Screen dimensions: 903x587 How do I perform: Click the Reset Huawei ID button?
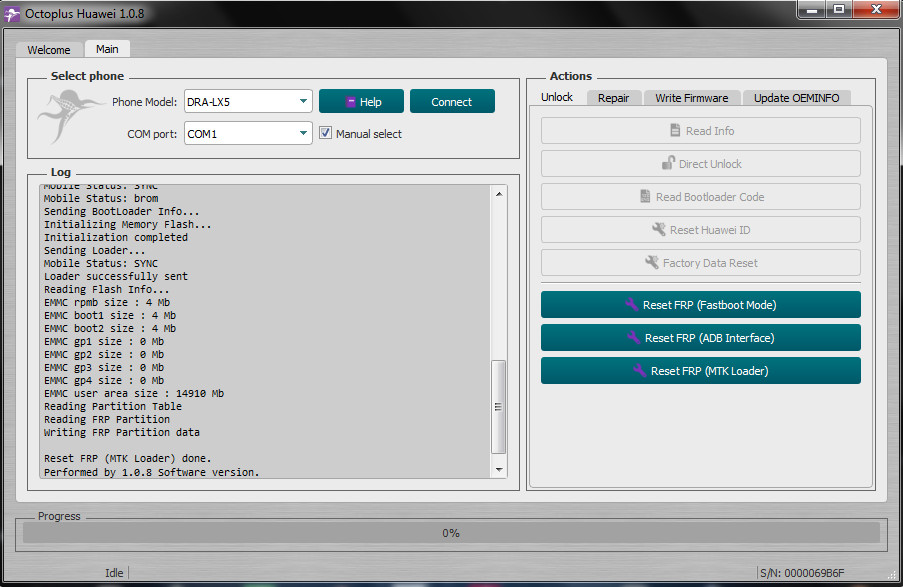(701, 230)
